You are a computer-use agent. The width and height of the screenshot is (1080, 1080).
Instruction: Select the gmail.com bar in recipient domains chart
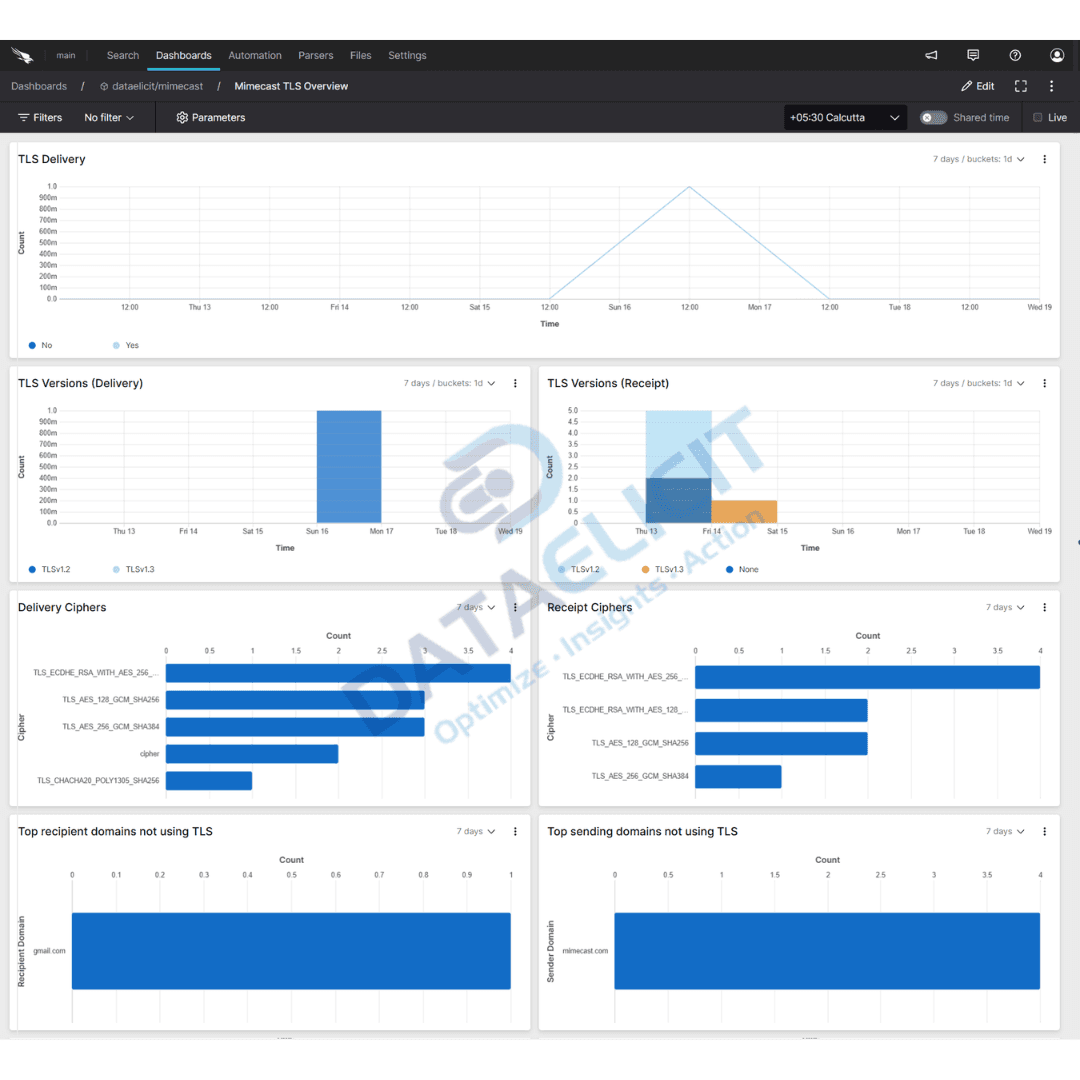point(290,950)
